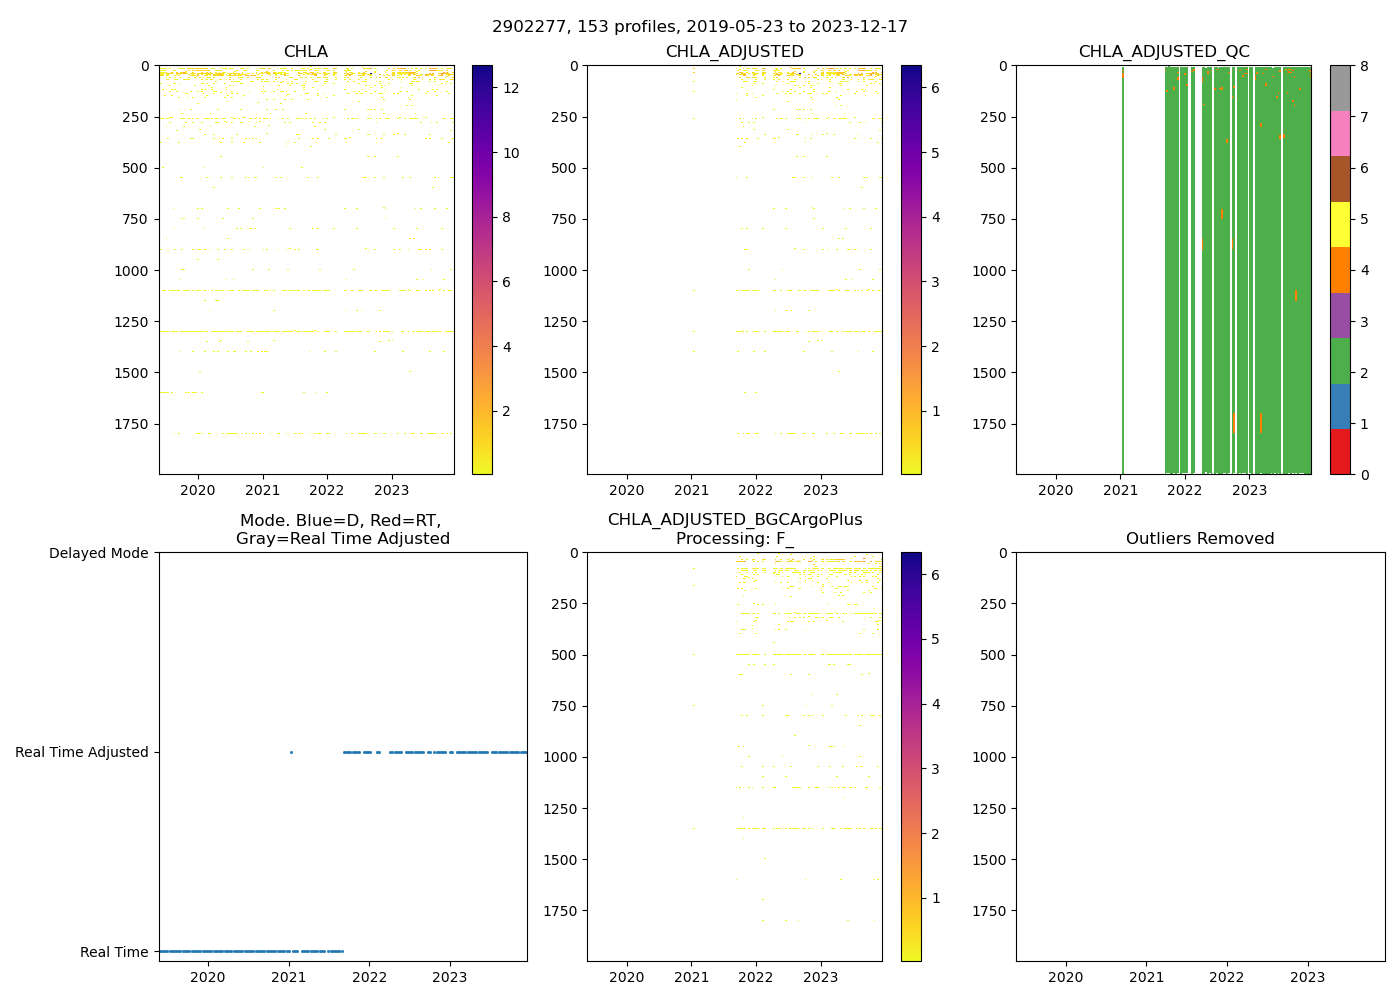Select the CHLA_ADJUSTED_QC plot title

(1163, 52)
